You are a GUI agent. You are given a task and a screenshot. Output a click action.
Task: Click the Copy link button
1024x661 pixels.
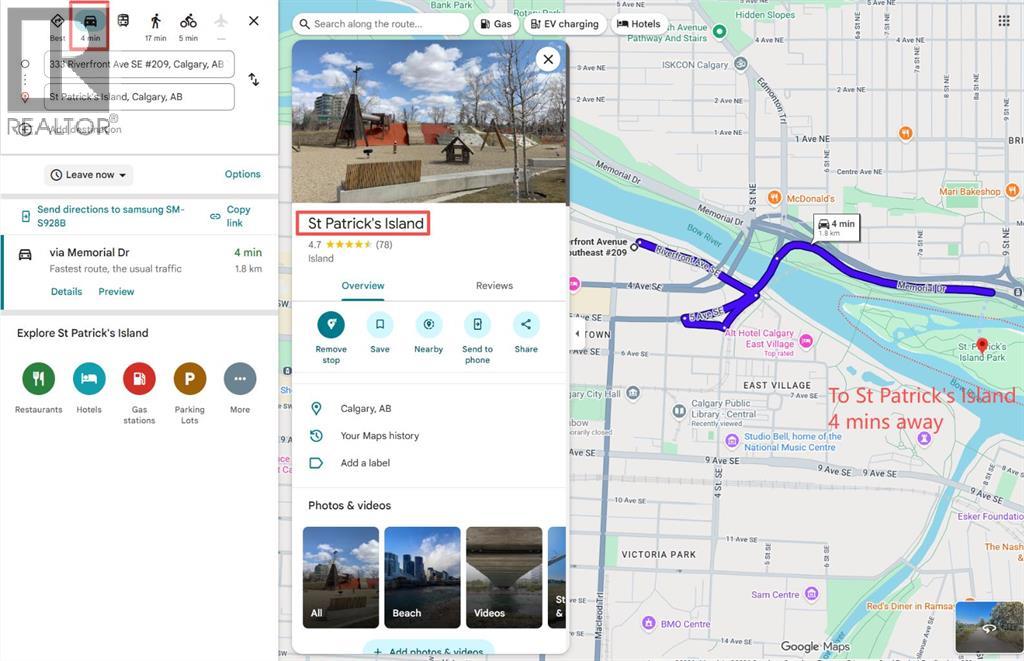pos(237,216)
